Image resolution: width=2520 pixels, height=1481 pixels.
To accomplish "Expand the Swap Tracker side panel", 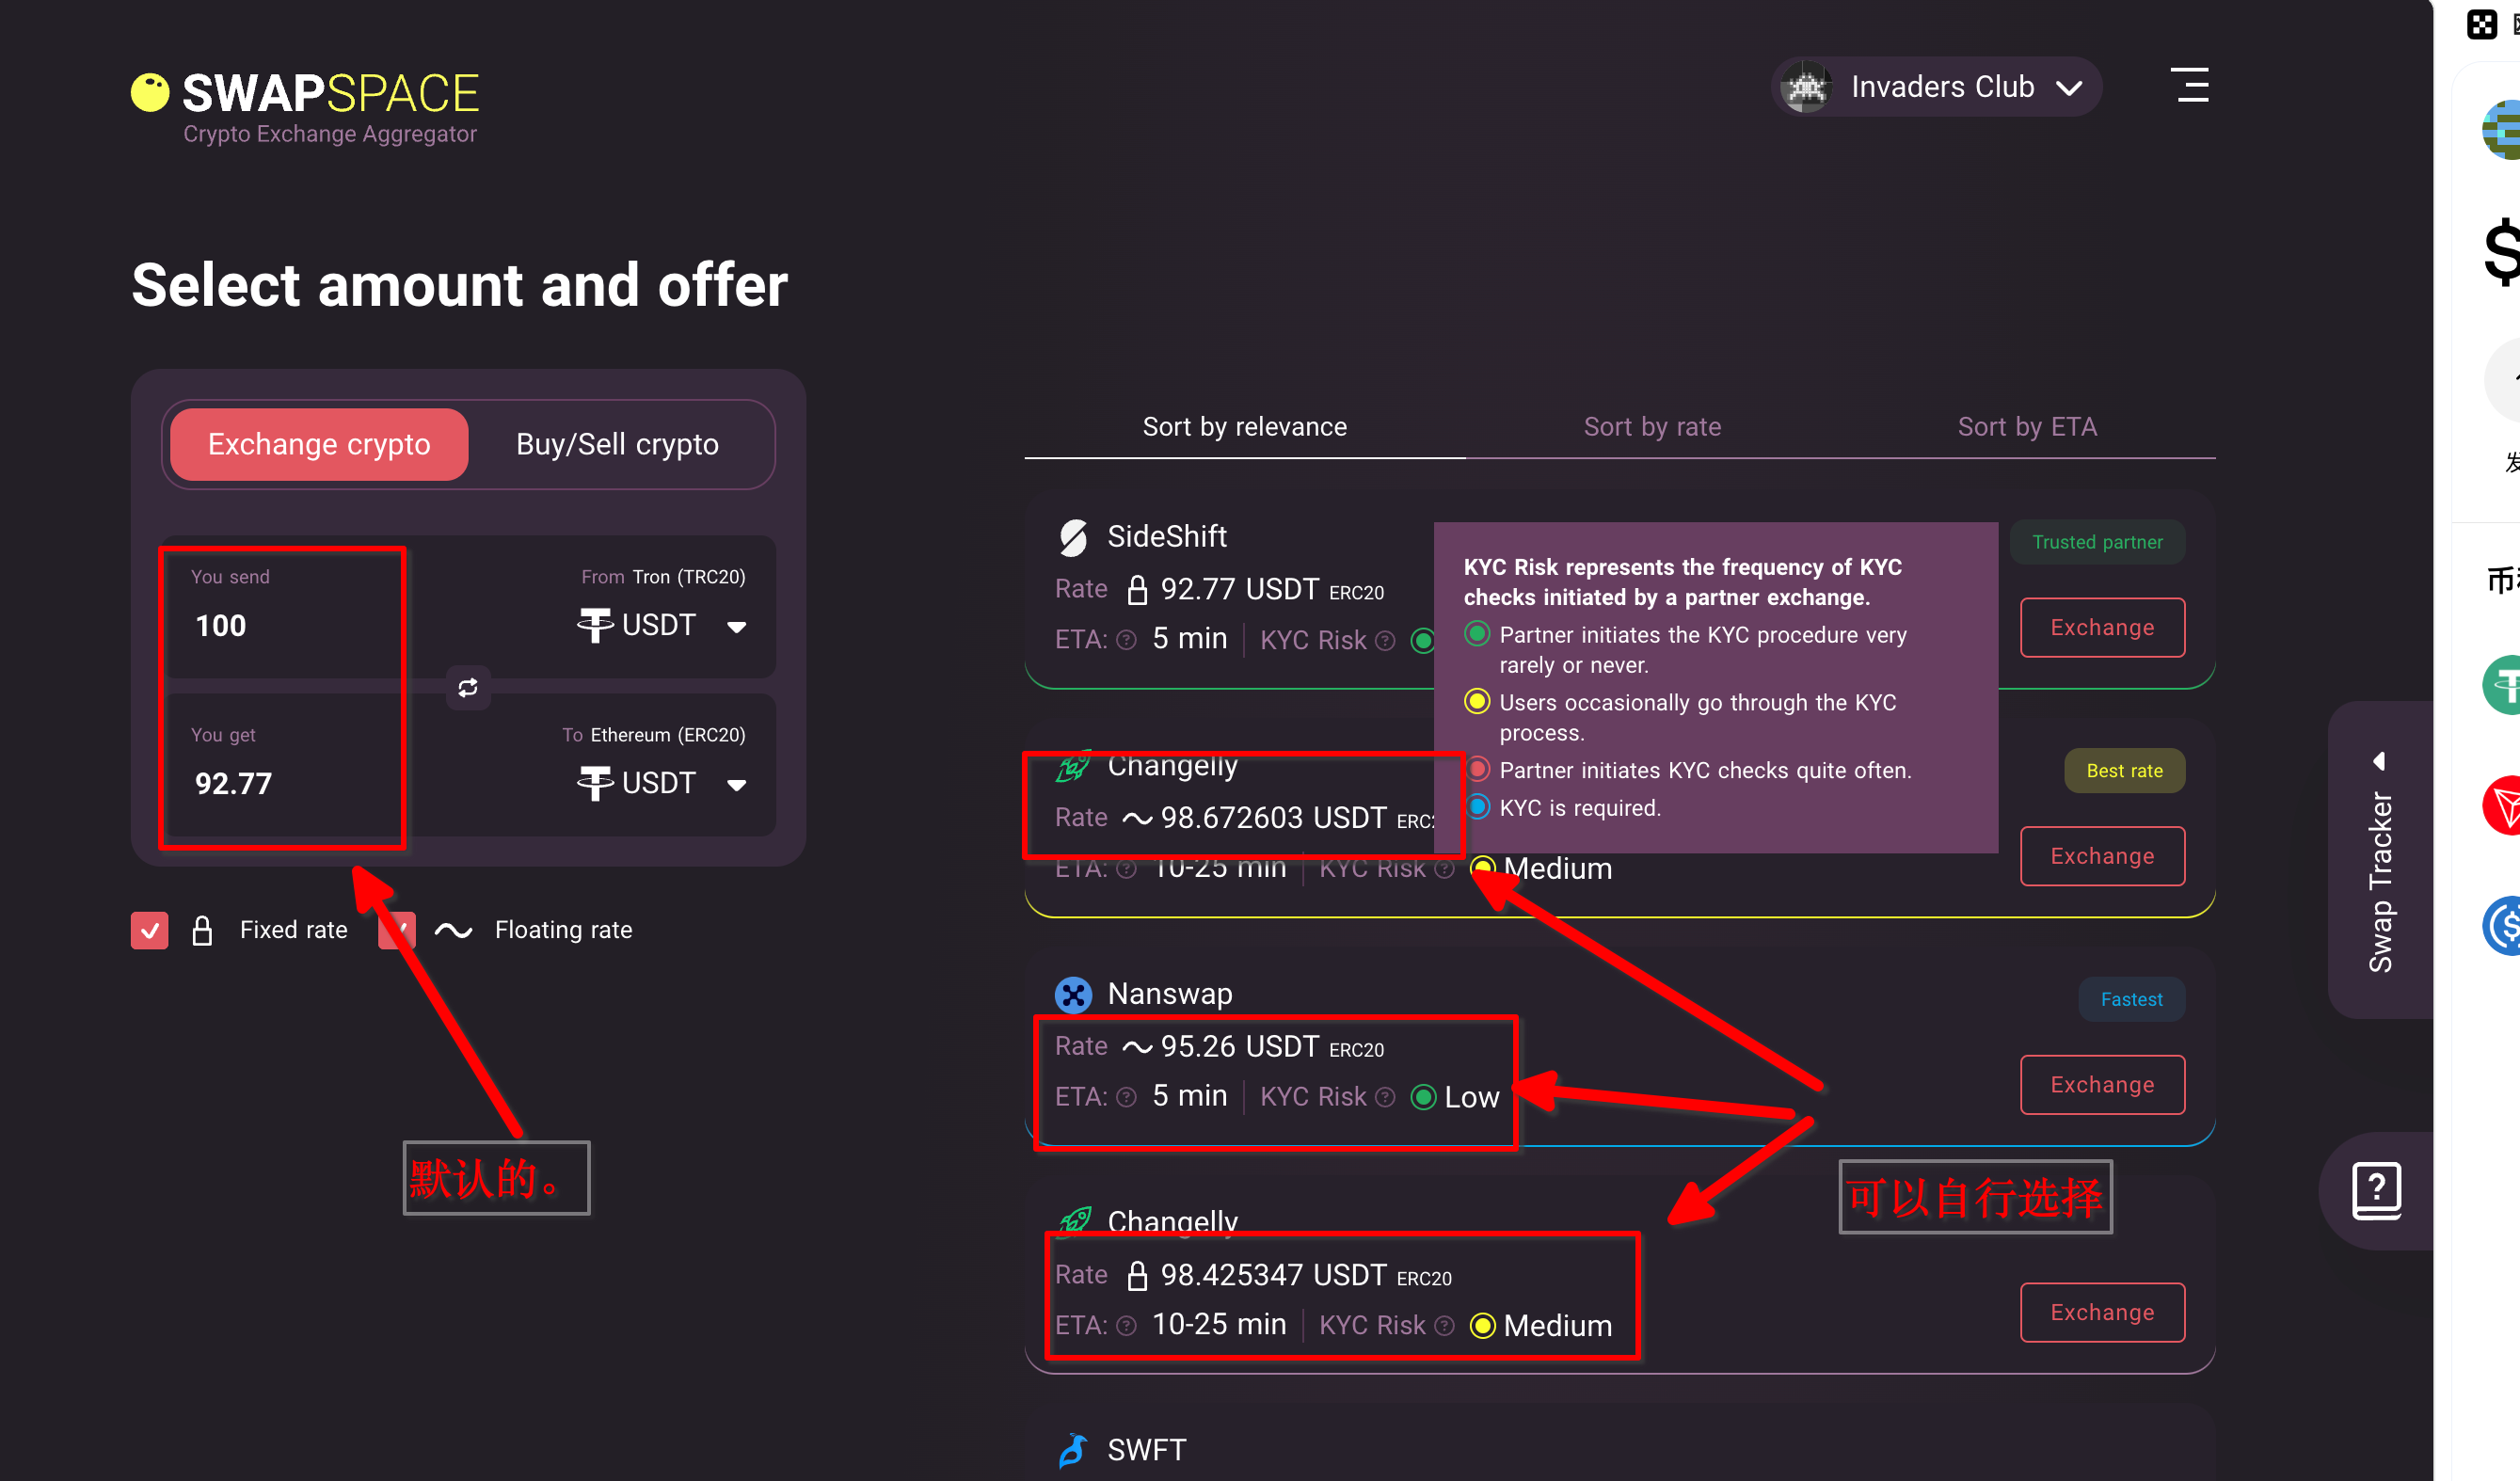I will pos(2380,860).
